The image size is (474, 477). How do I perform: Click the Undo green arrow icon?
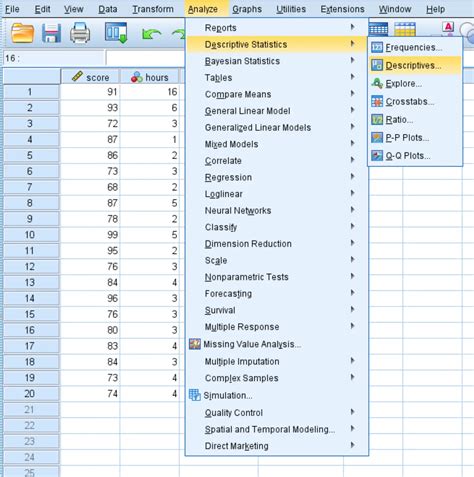coord(152,34)
